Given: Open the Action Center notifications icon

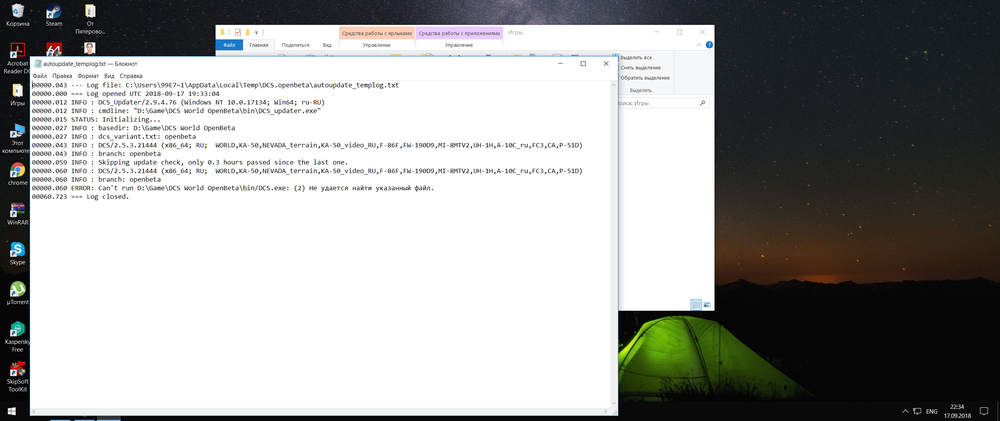Looking at the screenshot, I should point(983,411).
